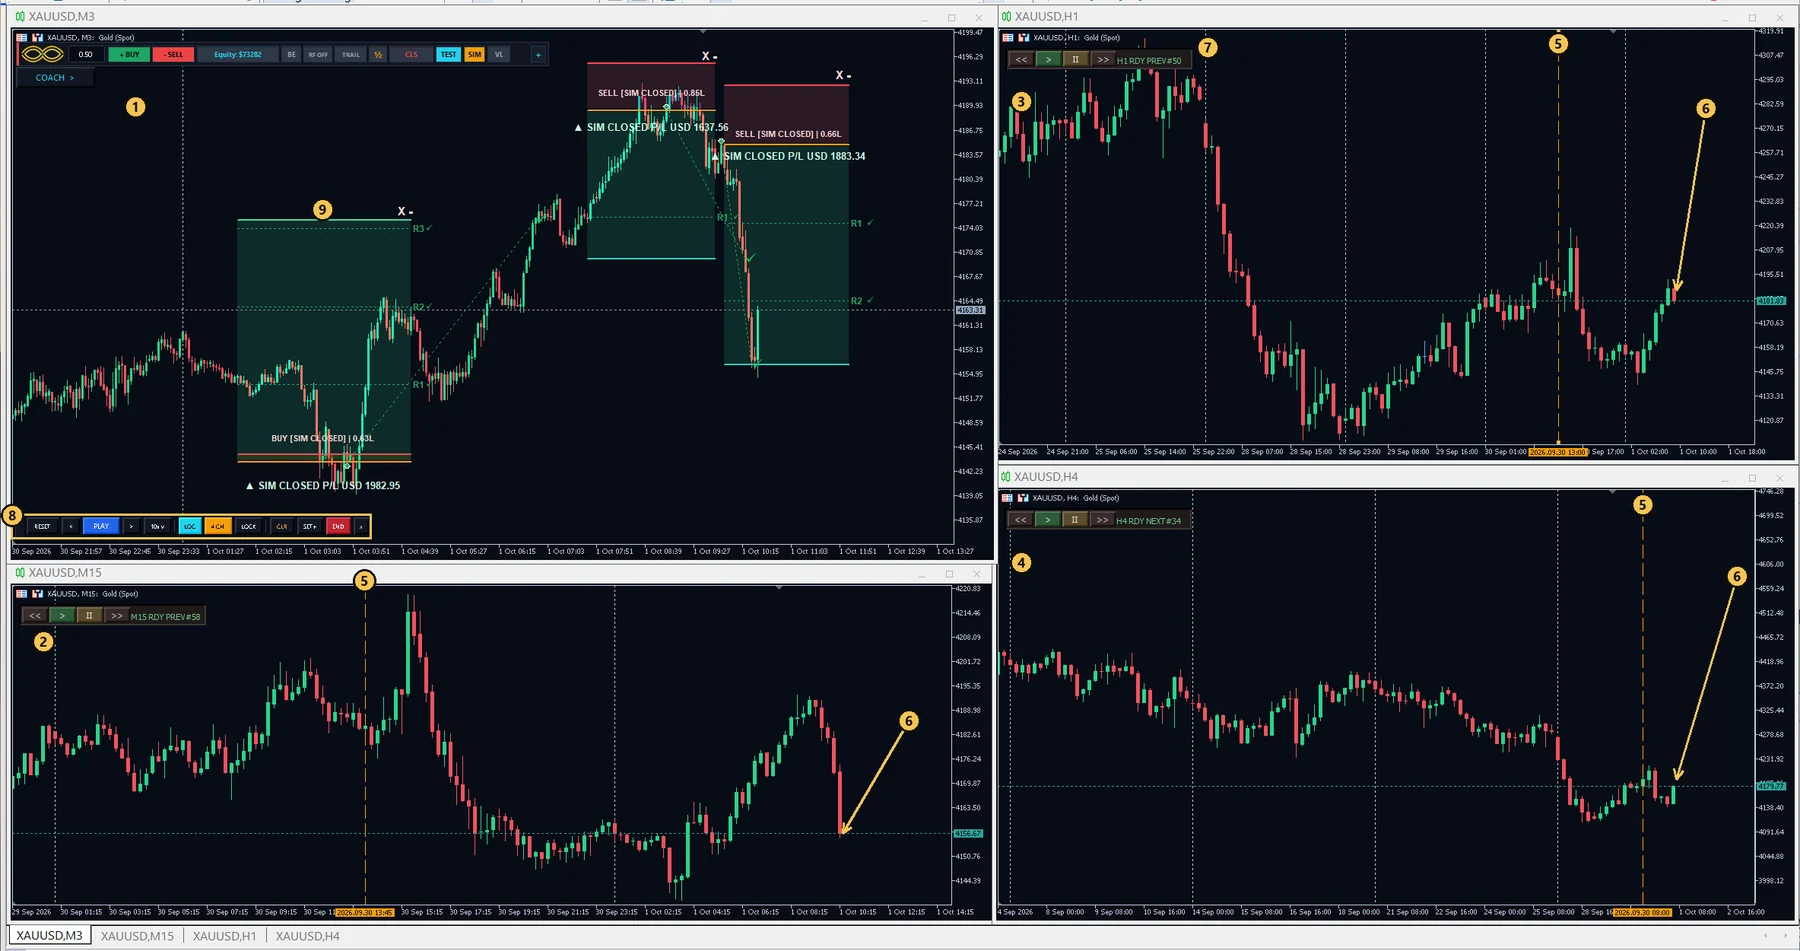This screenshot has width=1800, height=951.
Task: Click green play > in XAUUSD,M15 chart
Action: click(62, 616)
